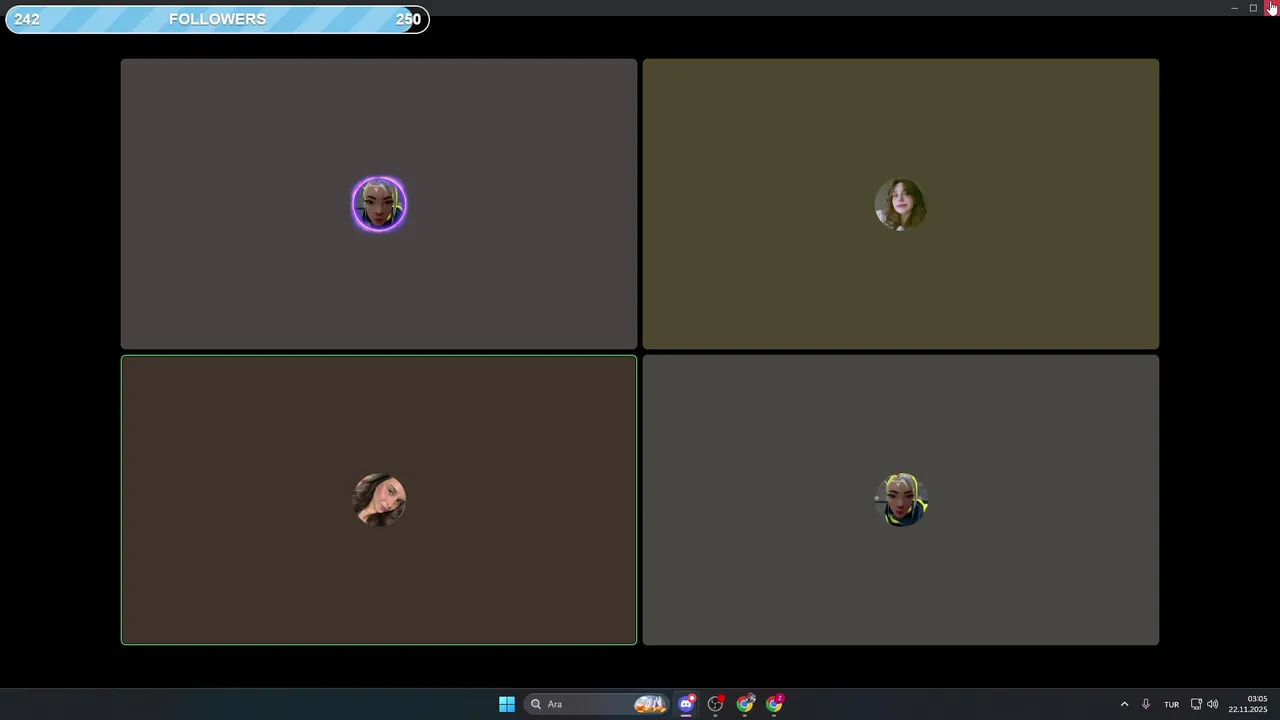Click the Followers goal progress bar

coord(217,19)
